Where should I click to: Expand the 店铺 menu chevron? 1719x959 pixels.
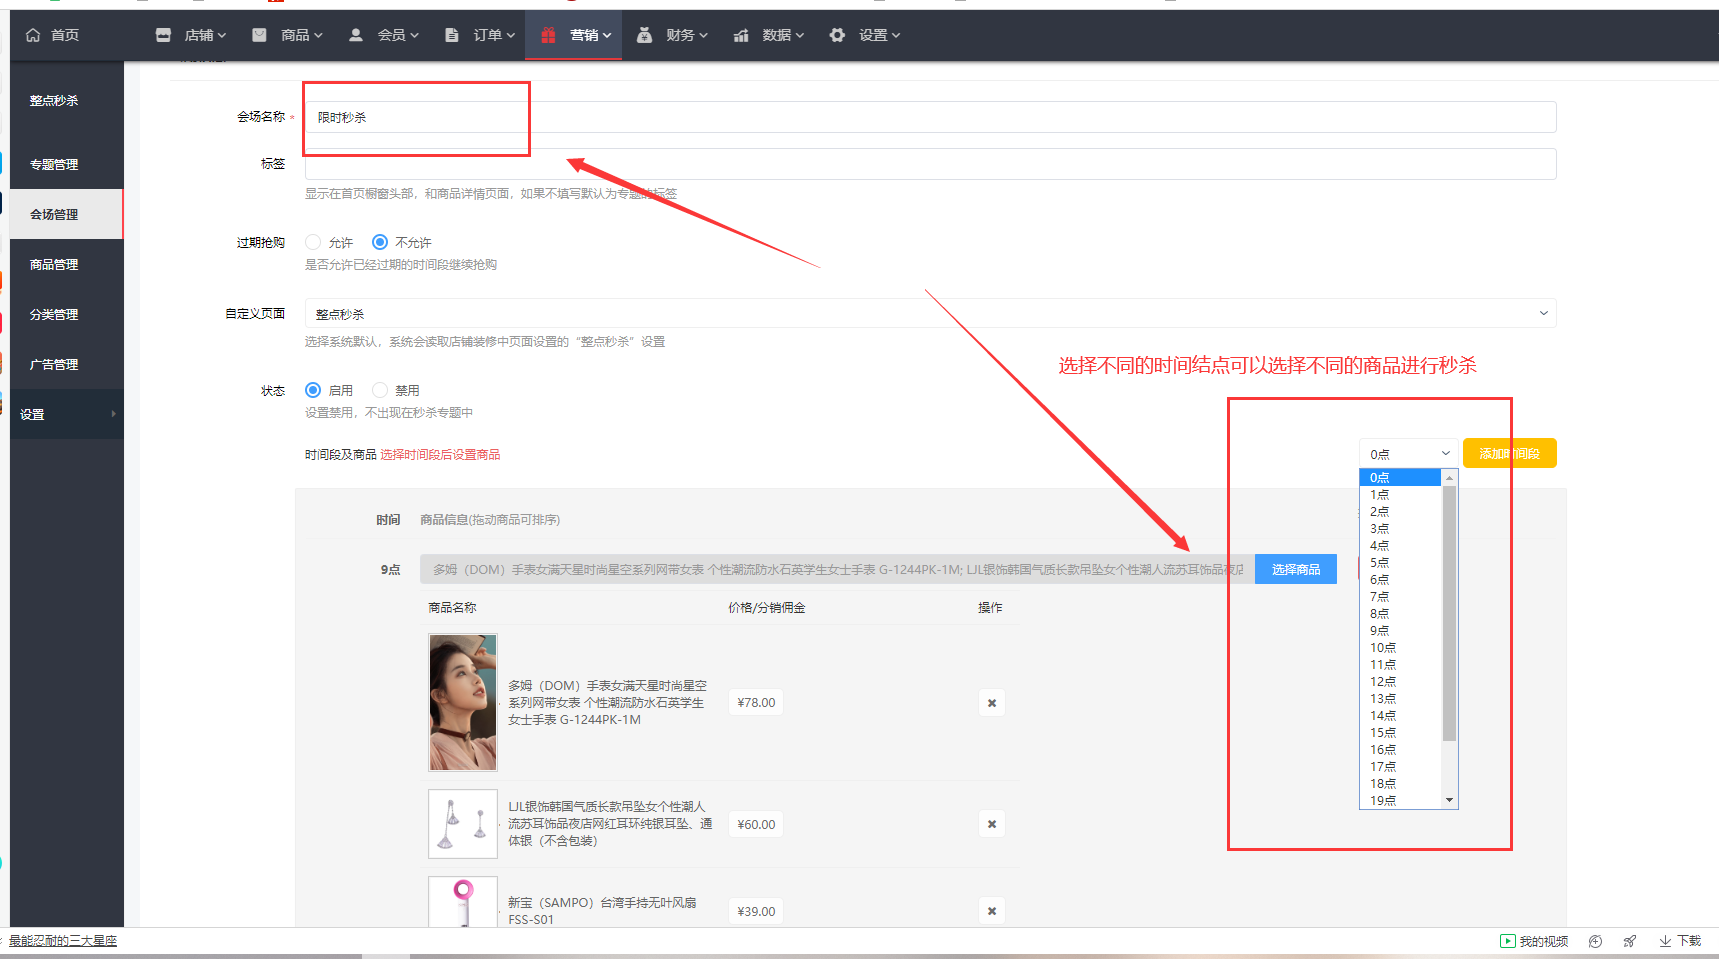tap(222, 35)
